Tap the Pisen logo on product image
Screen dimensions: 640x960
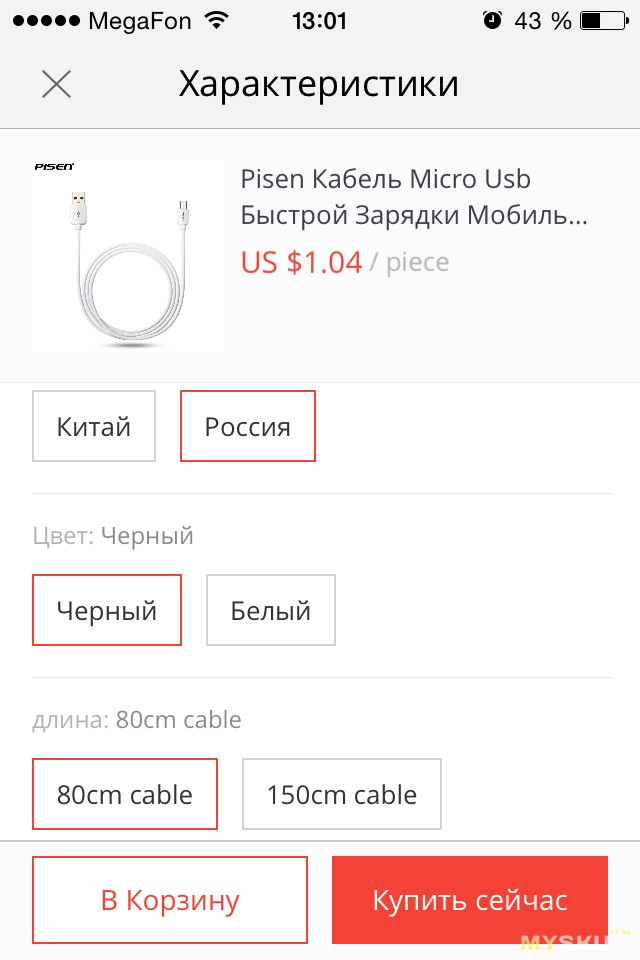click(x=54, y=167)
